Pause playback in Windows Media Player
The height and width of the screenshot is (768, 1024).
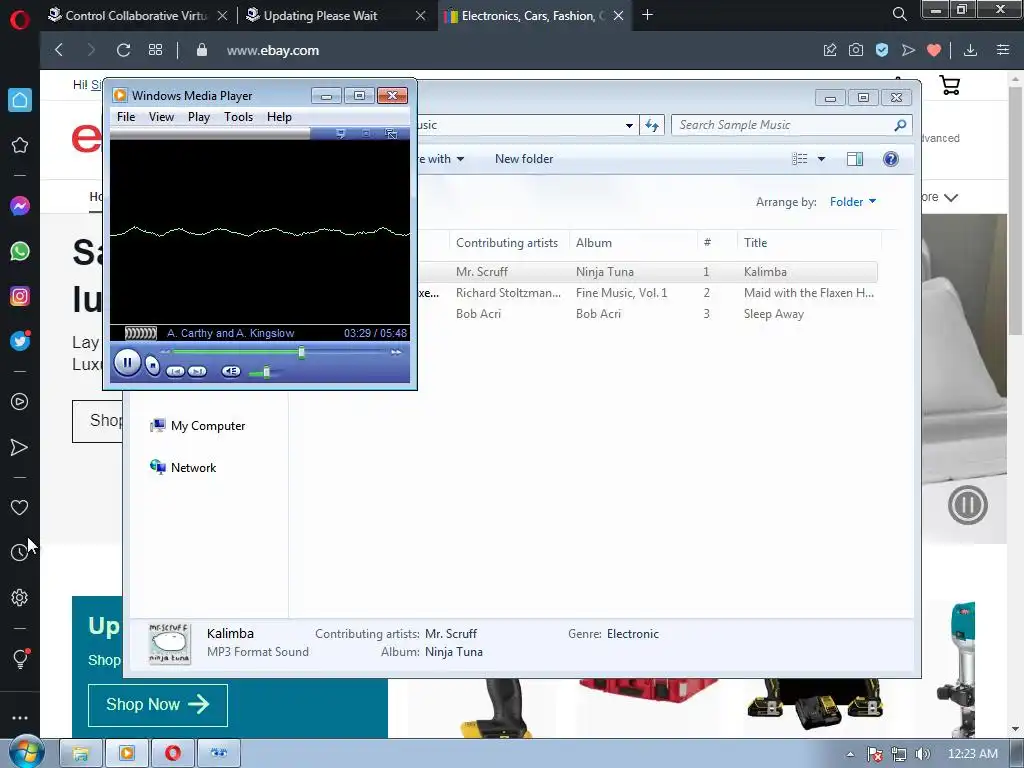(127, 362)
